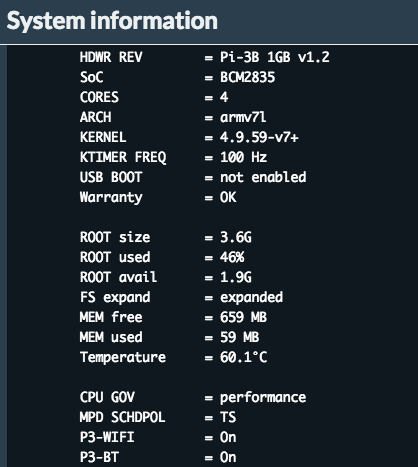Select the MEM used 59 MB value

239,337
